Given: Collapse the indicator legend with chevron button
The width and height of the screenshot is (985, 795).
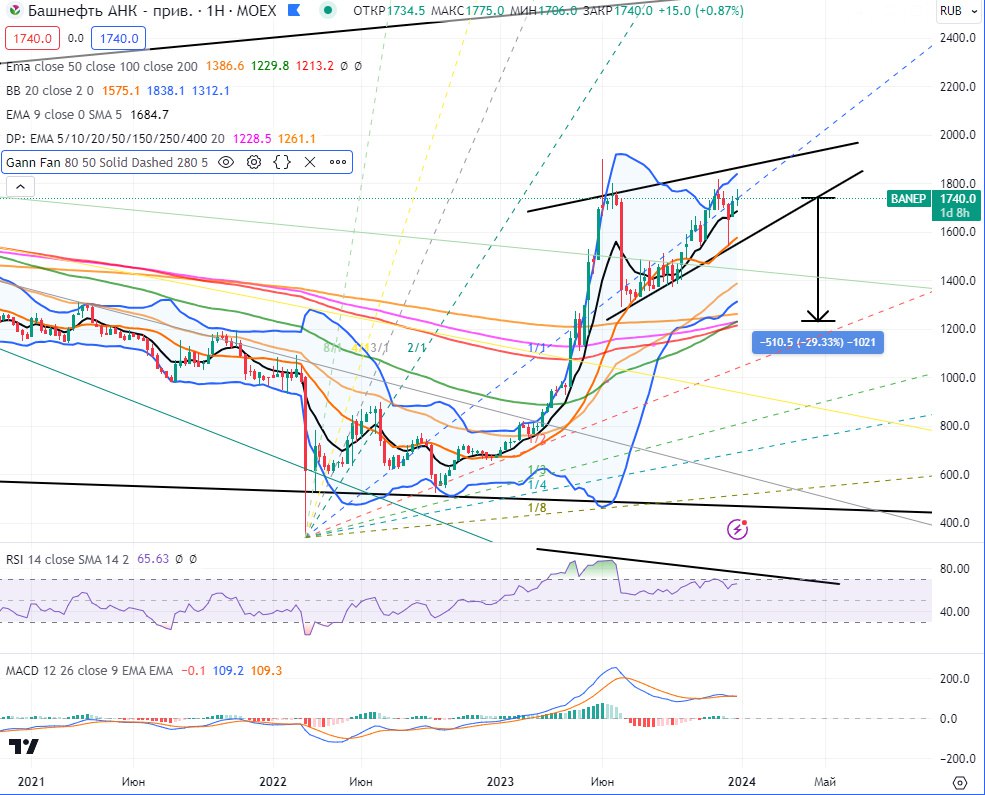Looking at the screenshot, I should [20, 187].
